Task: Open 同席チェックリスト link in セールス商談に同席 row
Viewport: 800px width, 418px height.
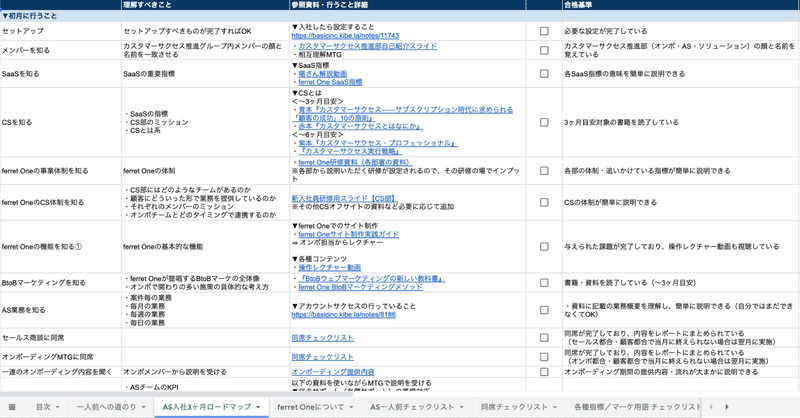Action: click(322, 338)
